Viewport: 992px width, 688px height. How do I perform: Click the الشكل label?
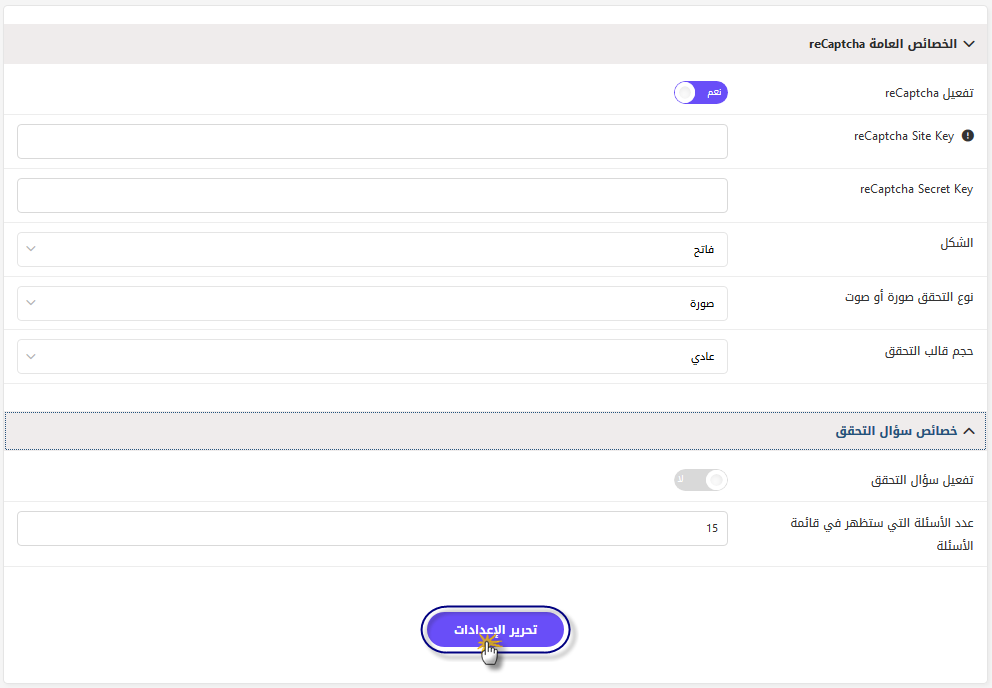click(957, 243)
